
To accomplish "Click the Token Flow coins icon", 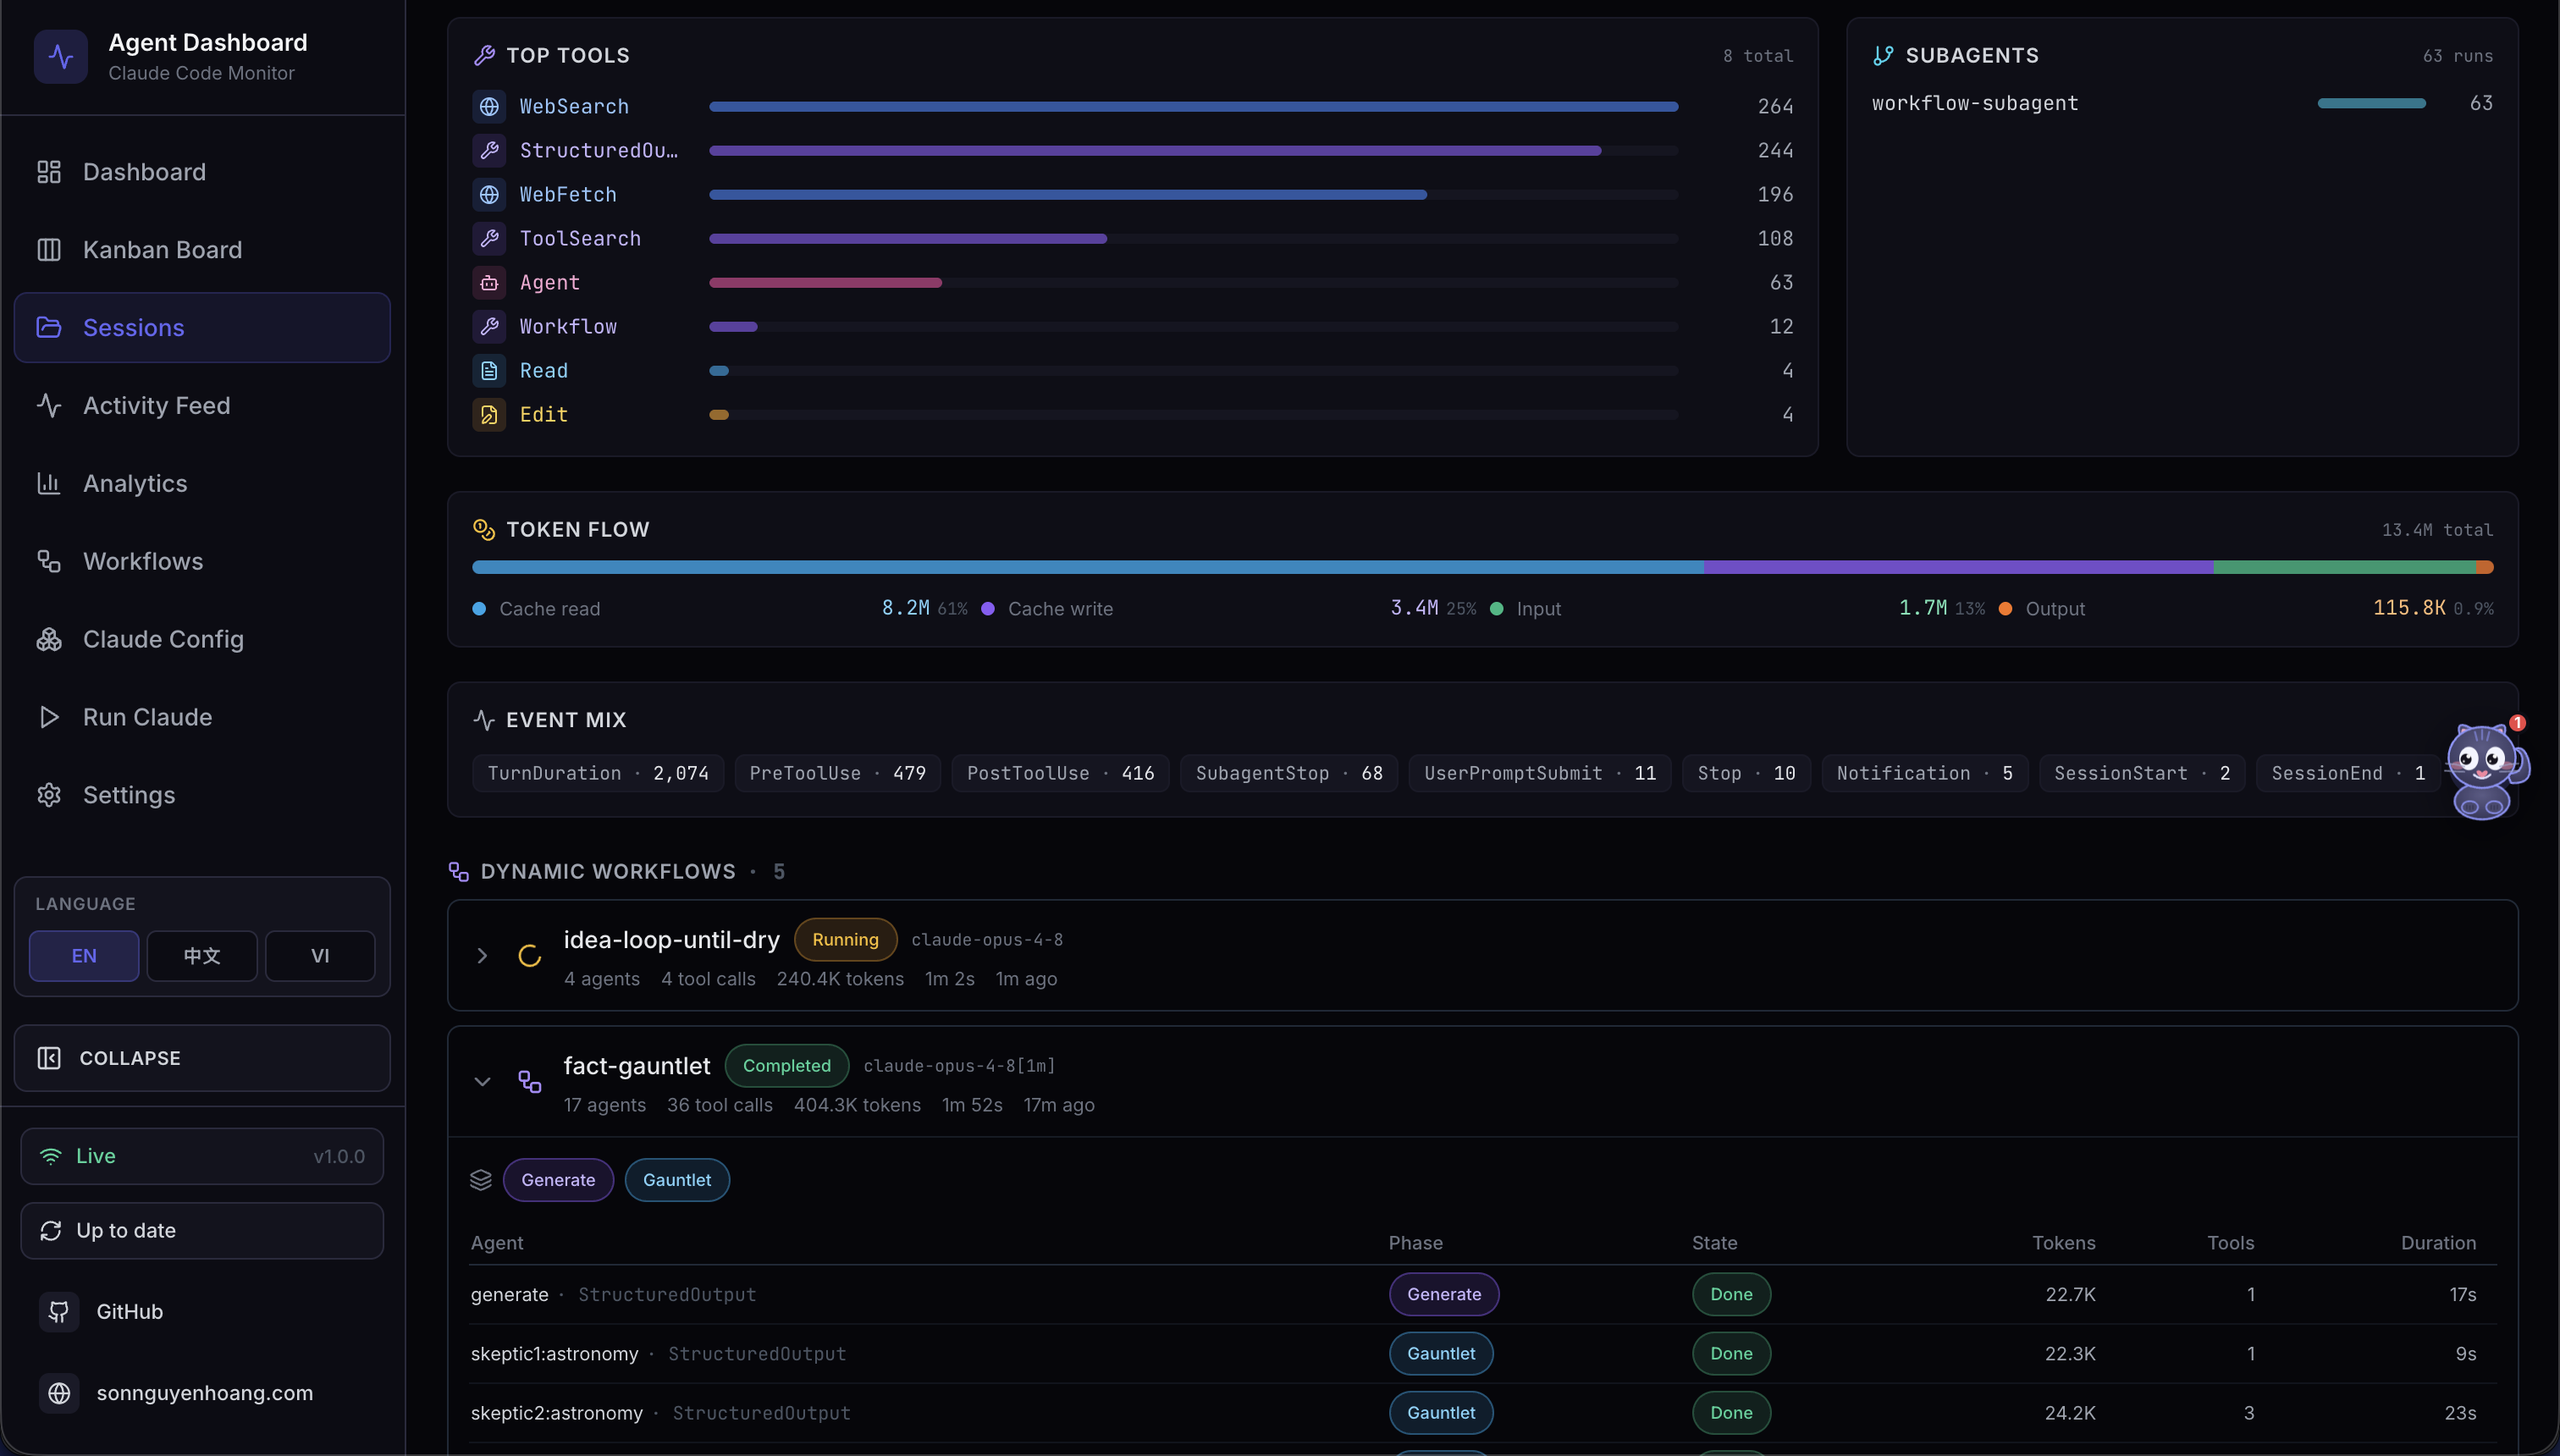I will [484, 529].
